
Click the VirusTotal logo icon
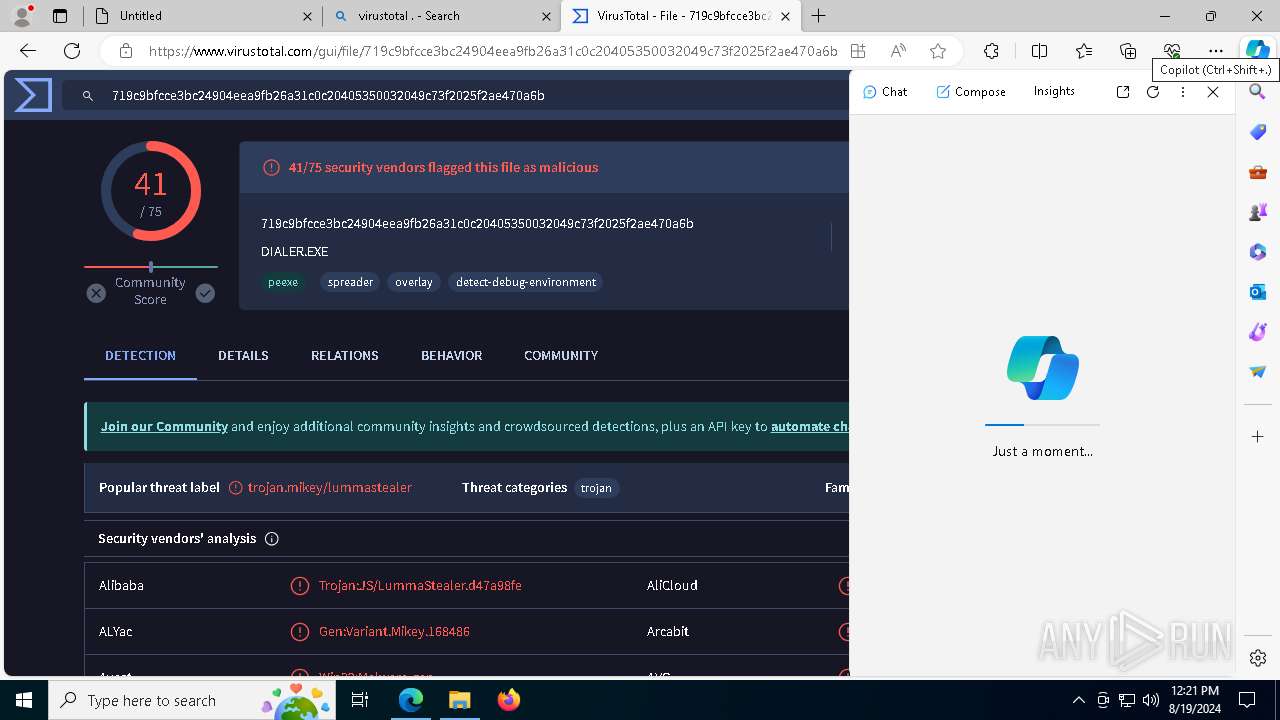(33, 95)
